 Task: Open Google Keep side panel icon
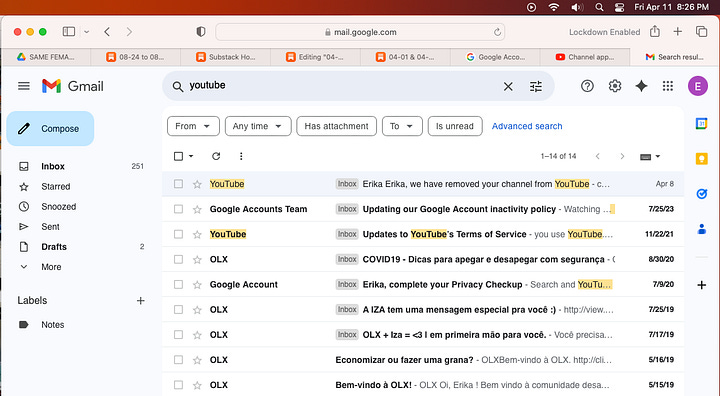(701, 159)
